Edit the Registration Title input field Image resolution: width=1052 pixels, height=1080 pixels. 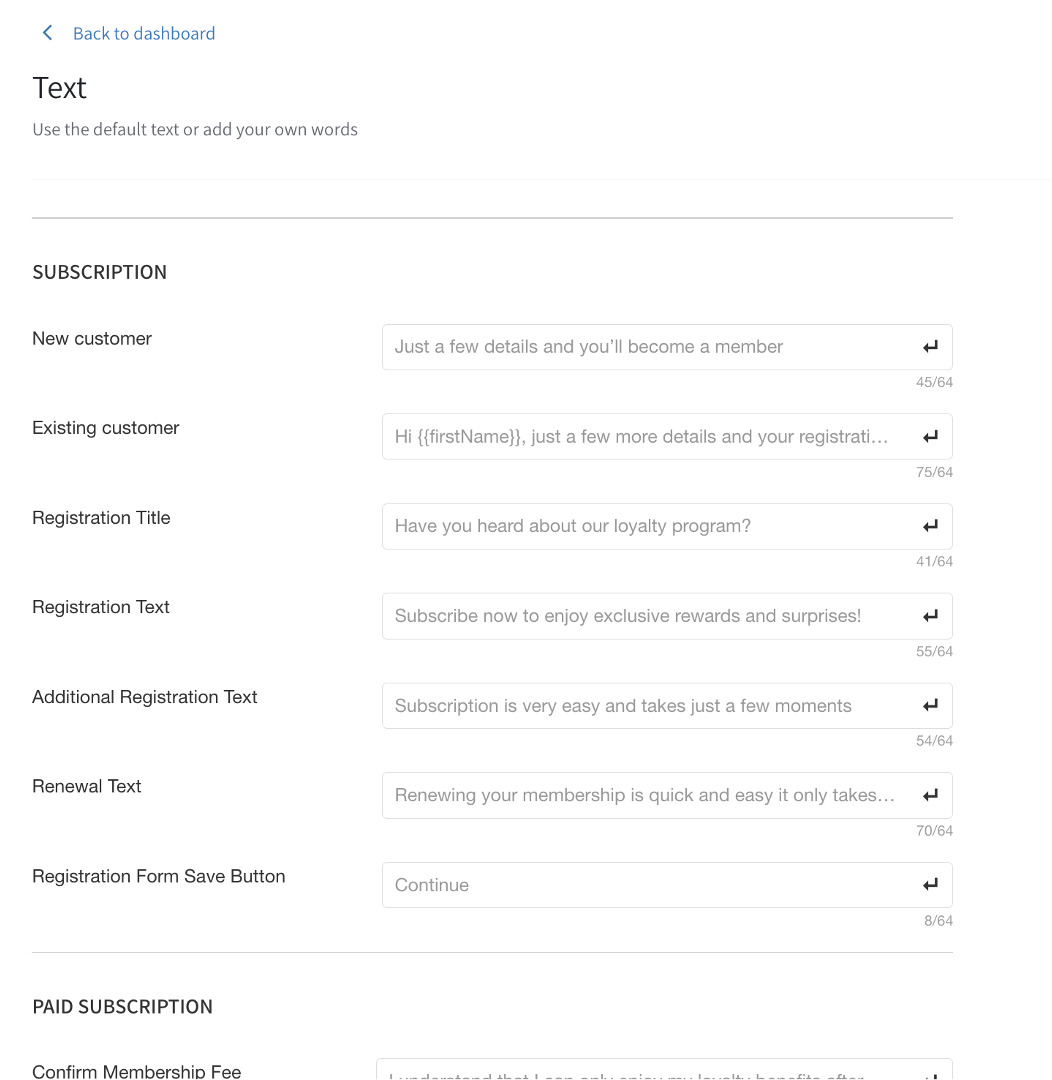click(x=640, y=526)
